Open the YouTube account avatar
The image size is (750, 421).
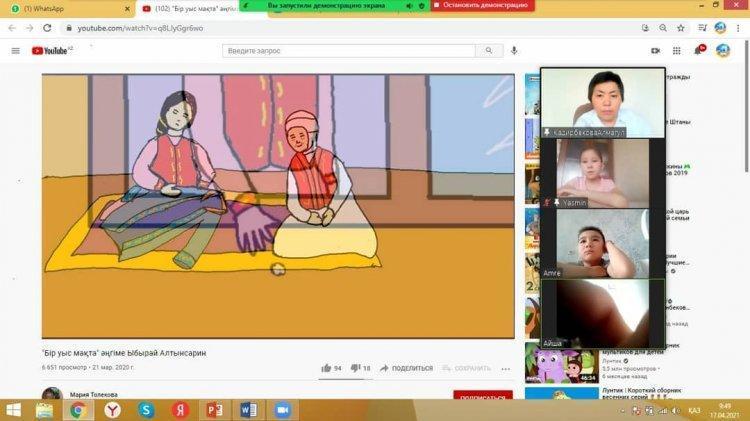pos(723,50)
